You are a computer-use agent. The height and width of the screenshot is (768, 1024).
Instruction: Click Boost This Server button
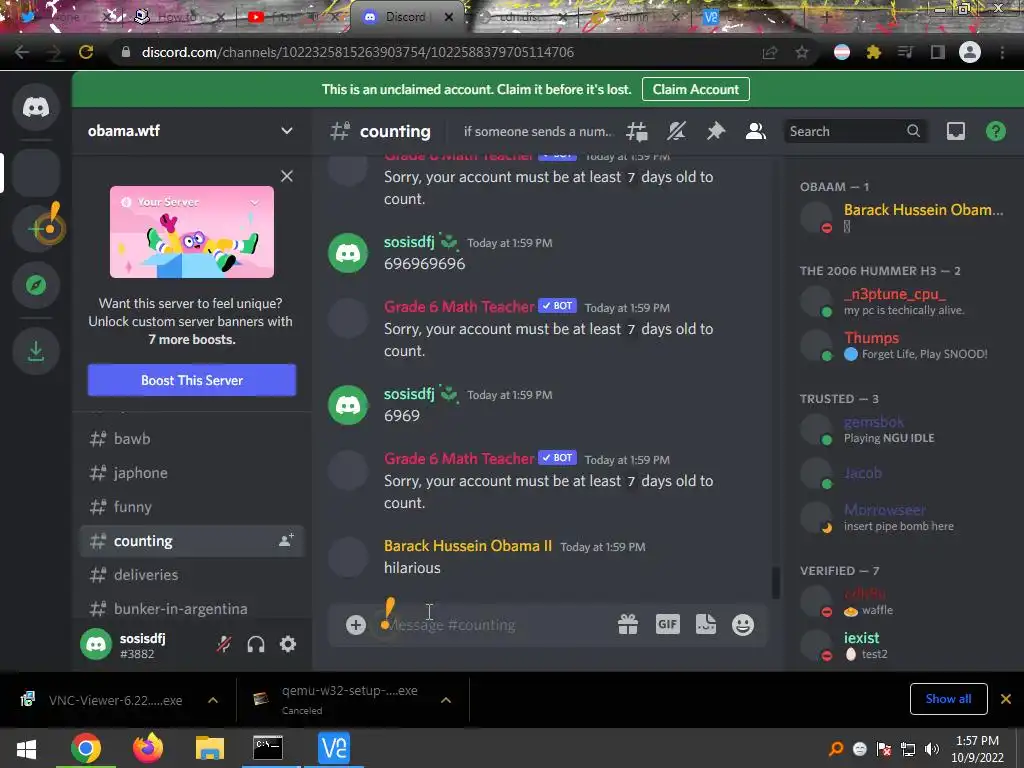(x=192, y=380)
